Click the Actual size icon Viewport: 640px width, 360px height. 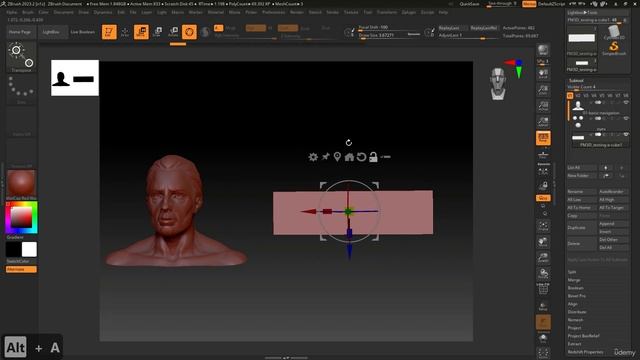click(543, 106)
